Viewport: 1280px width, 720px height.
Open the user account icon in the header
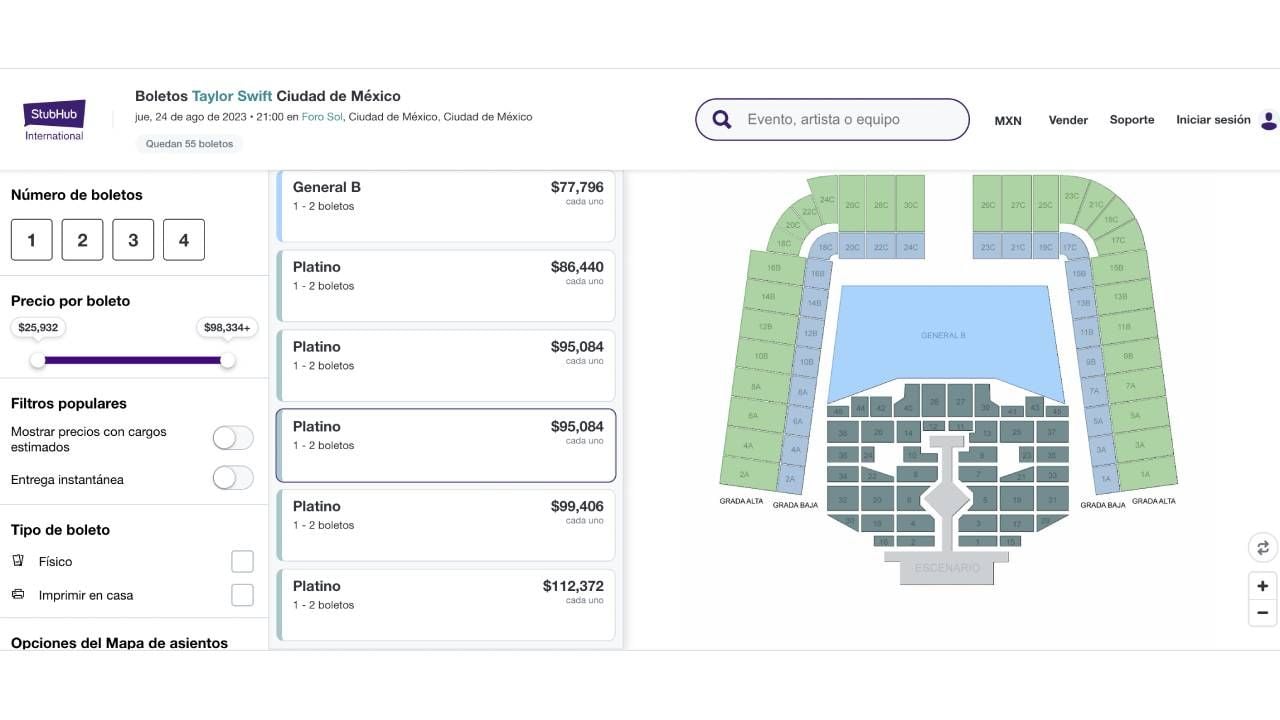tap(1268, 119)
